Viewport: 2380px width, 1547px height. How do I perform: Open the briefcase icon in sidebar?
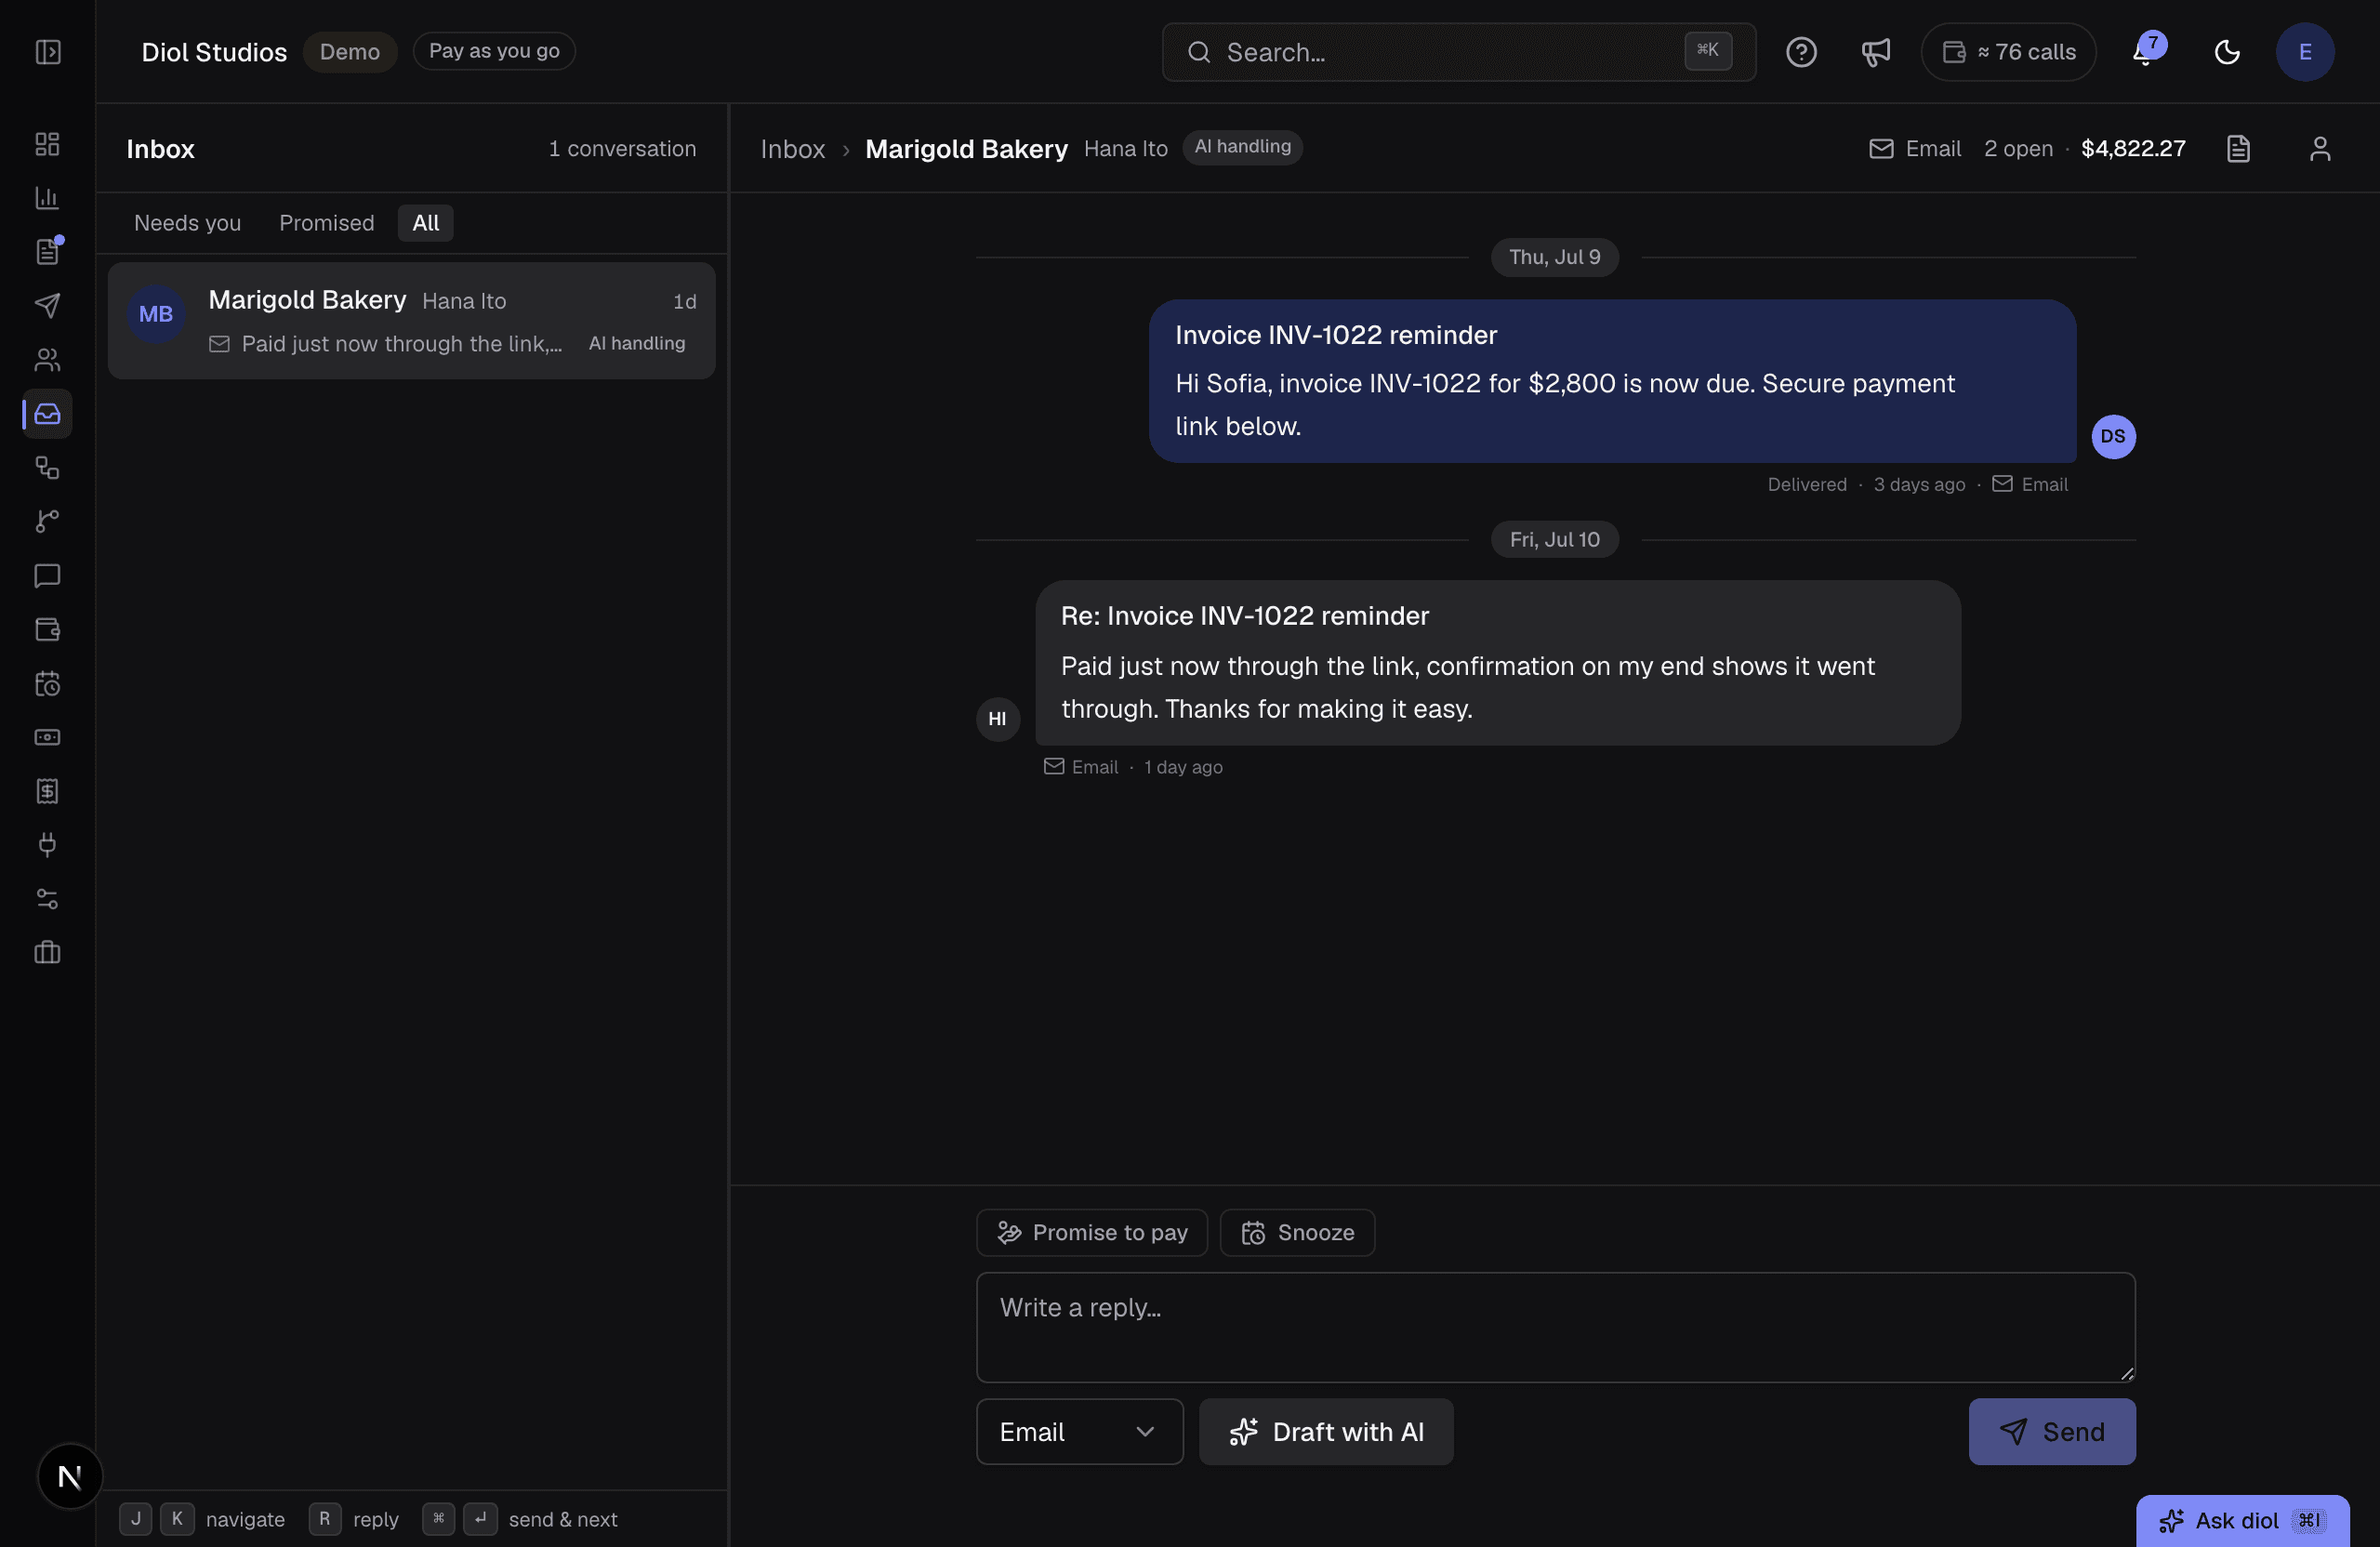coord(47,953)
